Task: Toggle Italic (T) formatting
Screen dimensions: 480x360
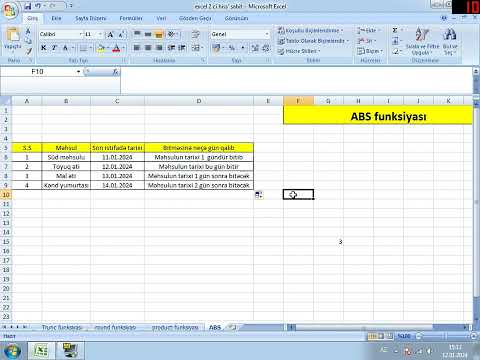Action: [54, 48]
